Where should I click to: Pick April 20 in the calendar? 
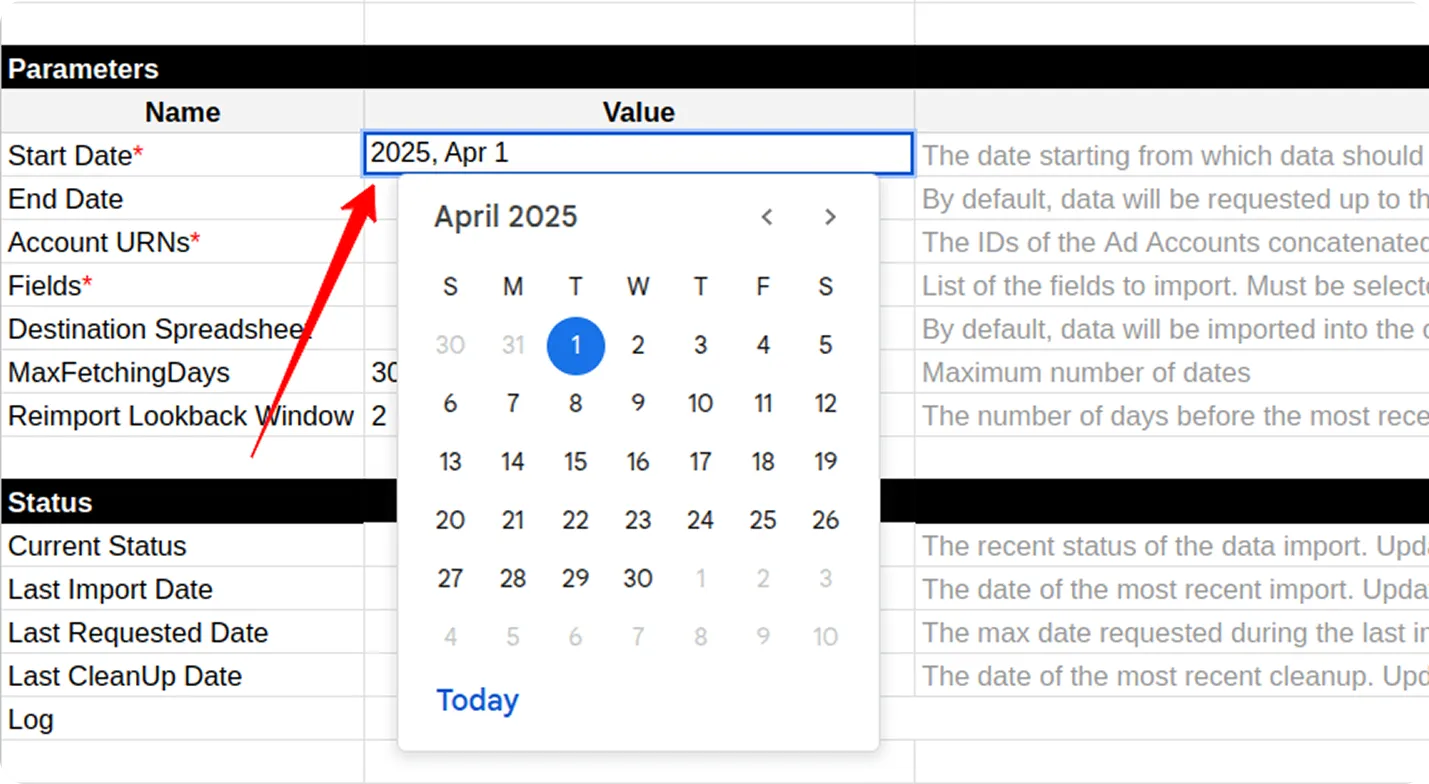click(450, 520)
